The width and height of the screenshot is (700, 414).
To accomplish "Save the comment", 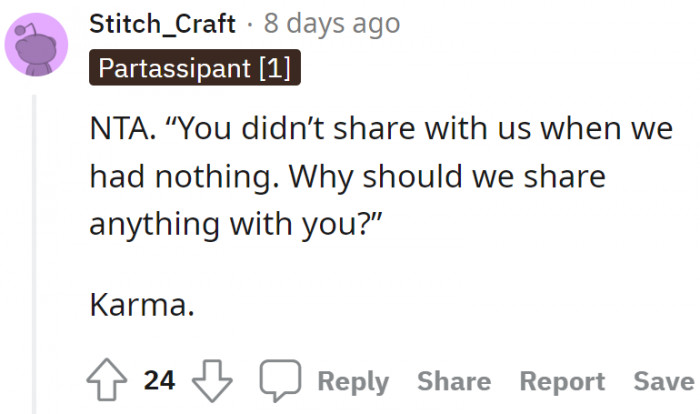I will click(663, 381).
